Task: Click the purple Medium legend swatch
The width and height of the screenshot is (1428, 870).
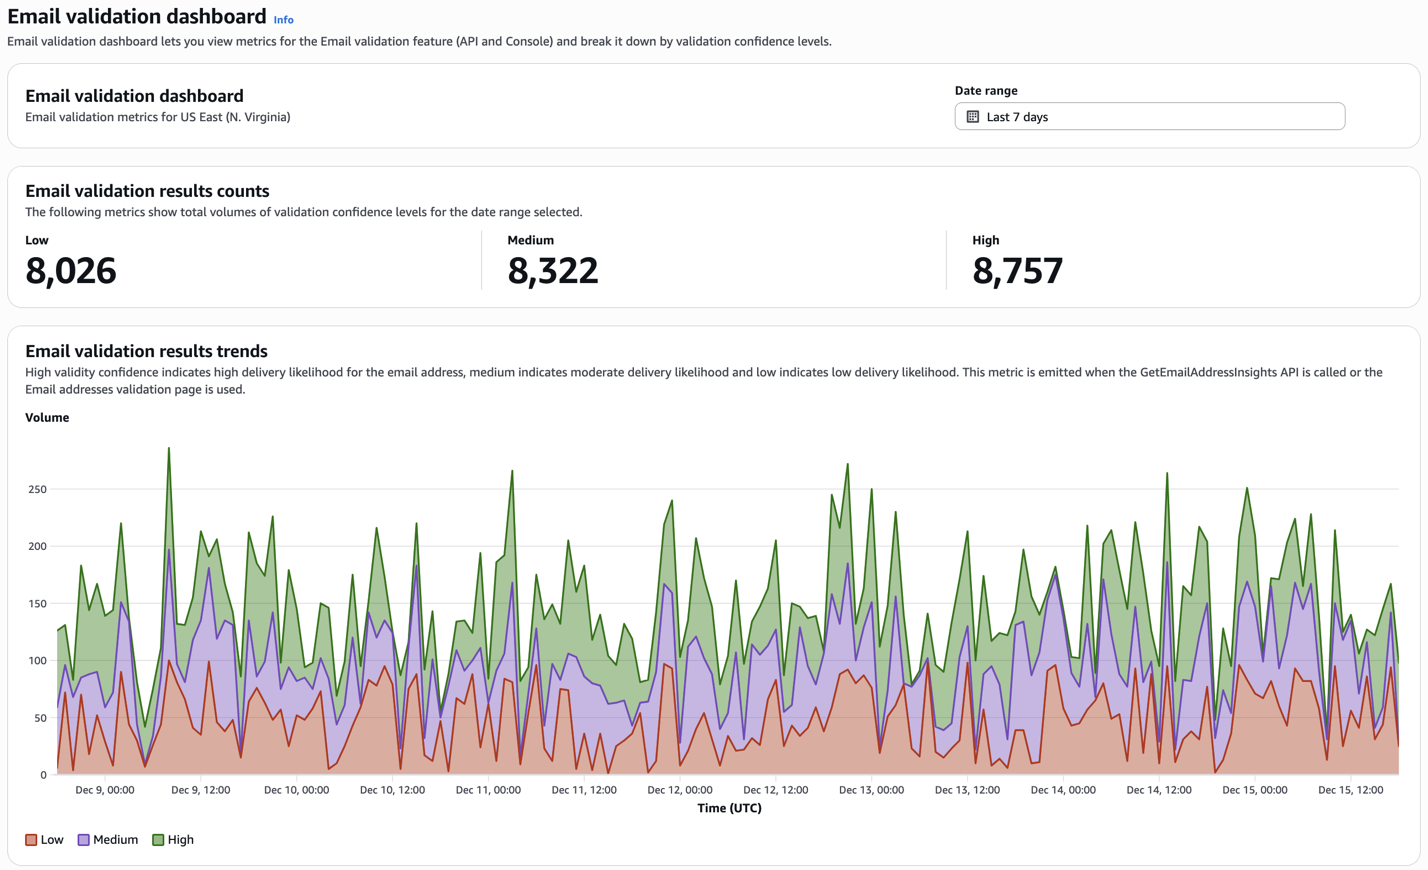Action: (x=84, y=840)
